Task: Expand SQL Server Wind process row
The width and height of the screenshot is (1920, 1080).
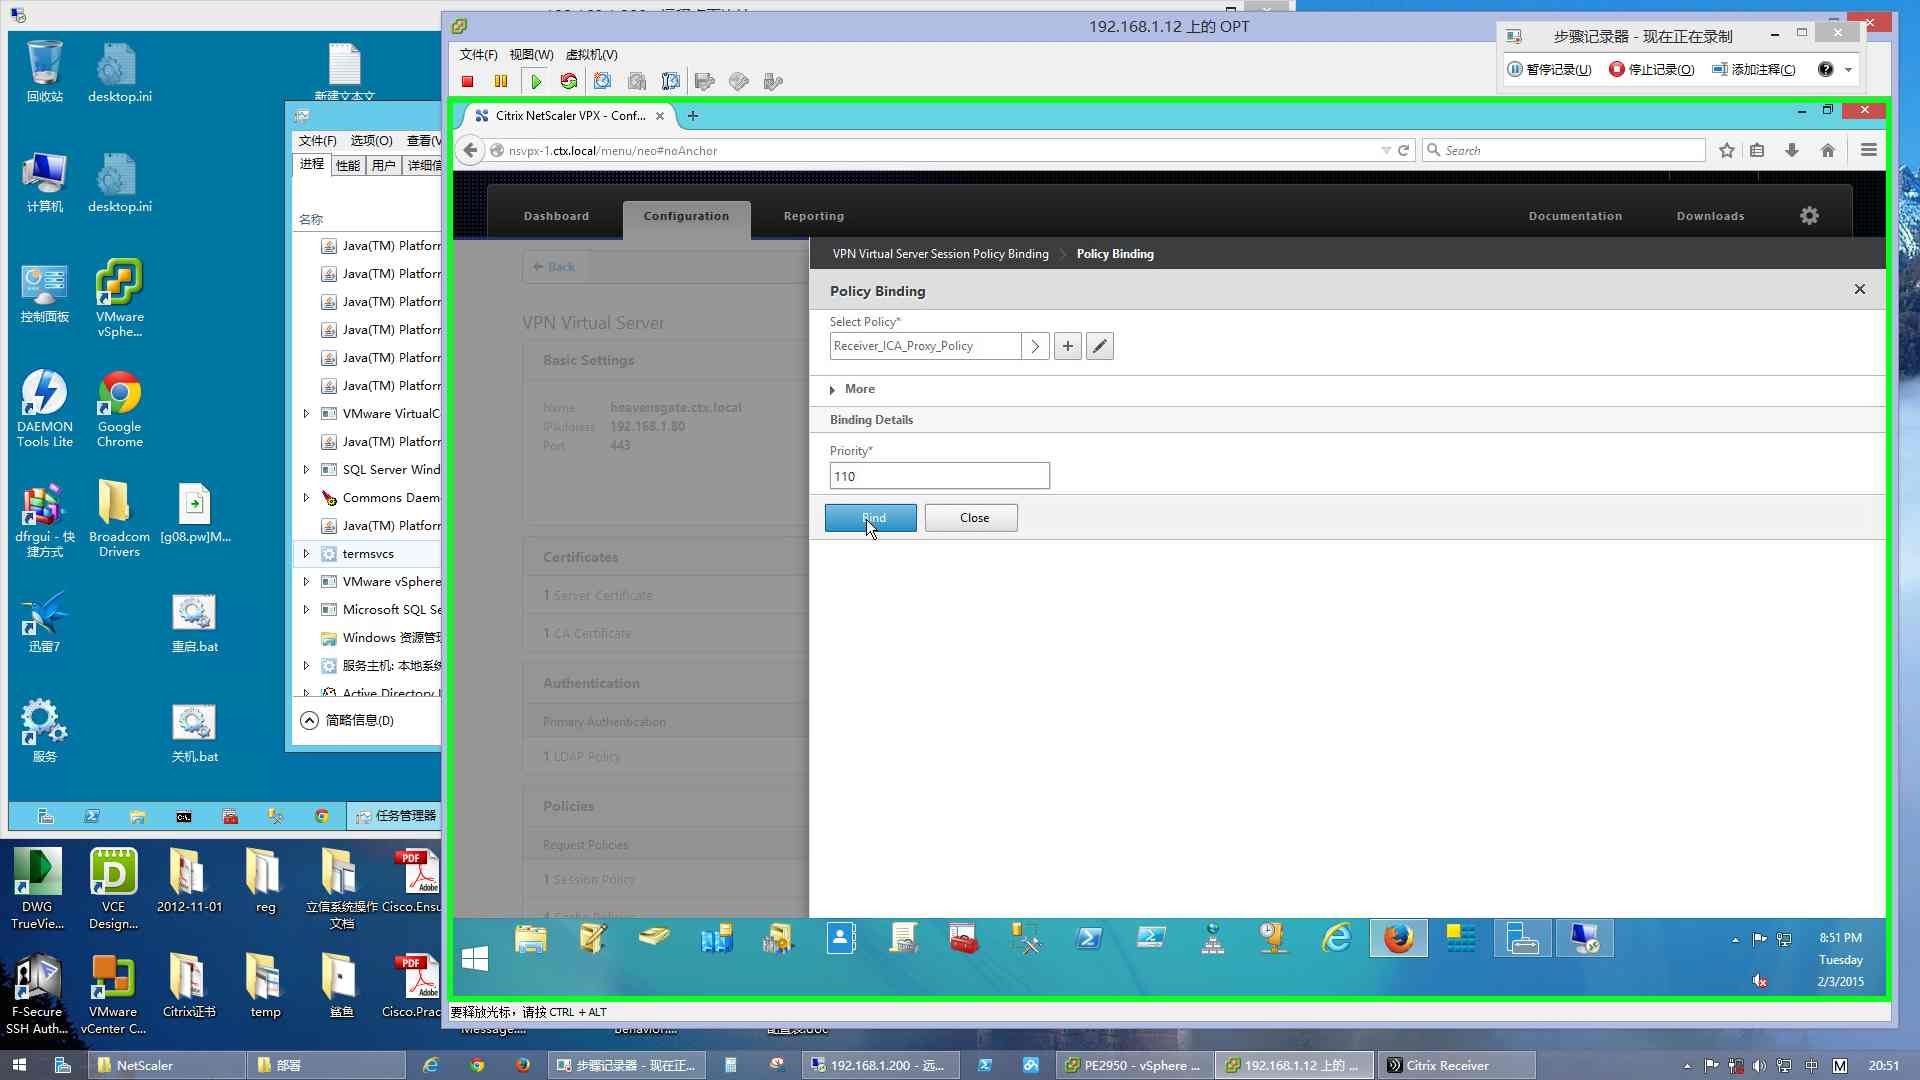Action: pyautogui.click(x=306, y=469)
